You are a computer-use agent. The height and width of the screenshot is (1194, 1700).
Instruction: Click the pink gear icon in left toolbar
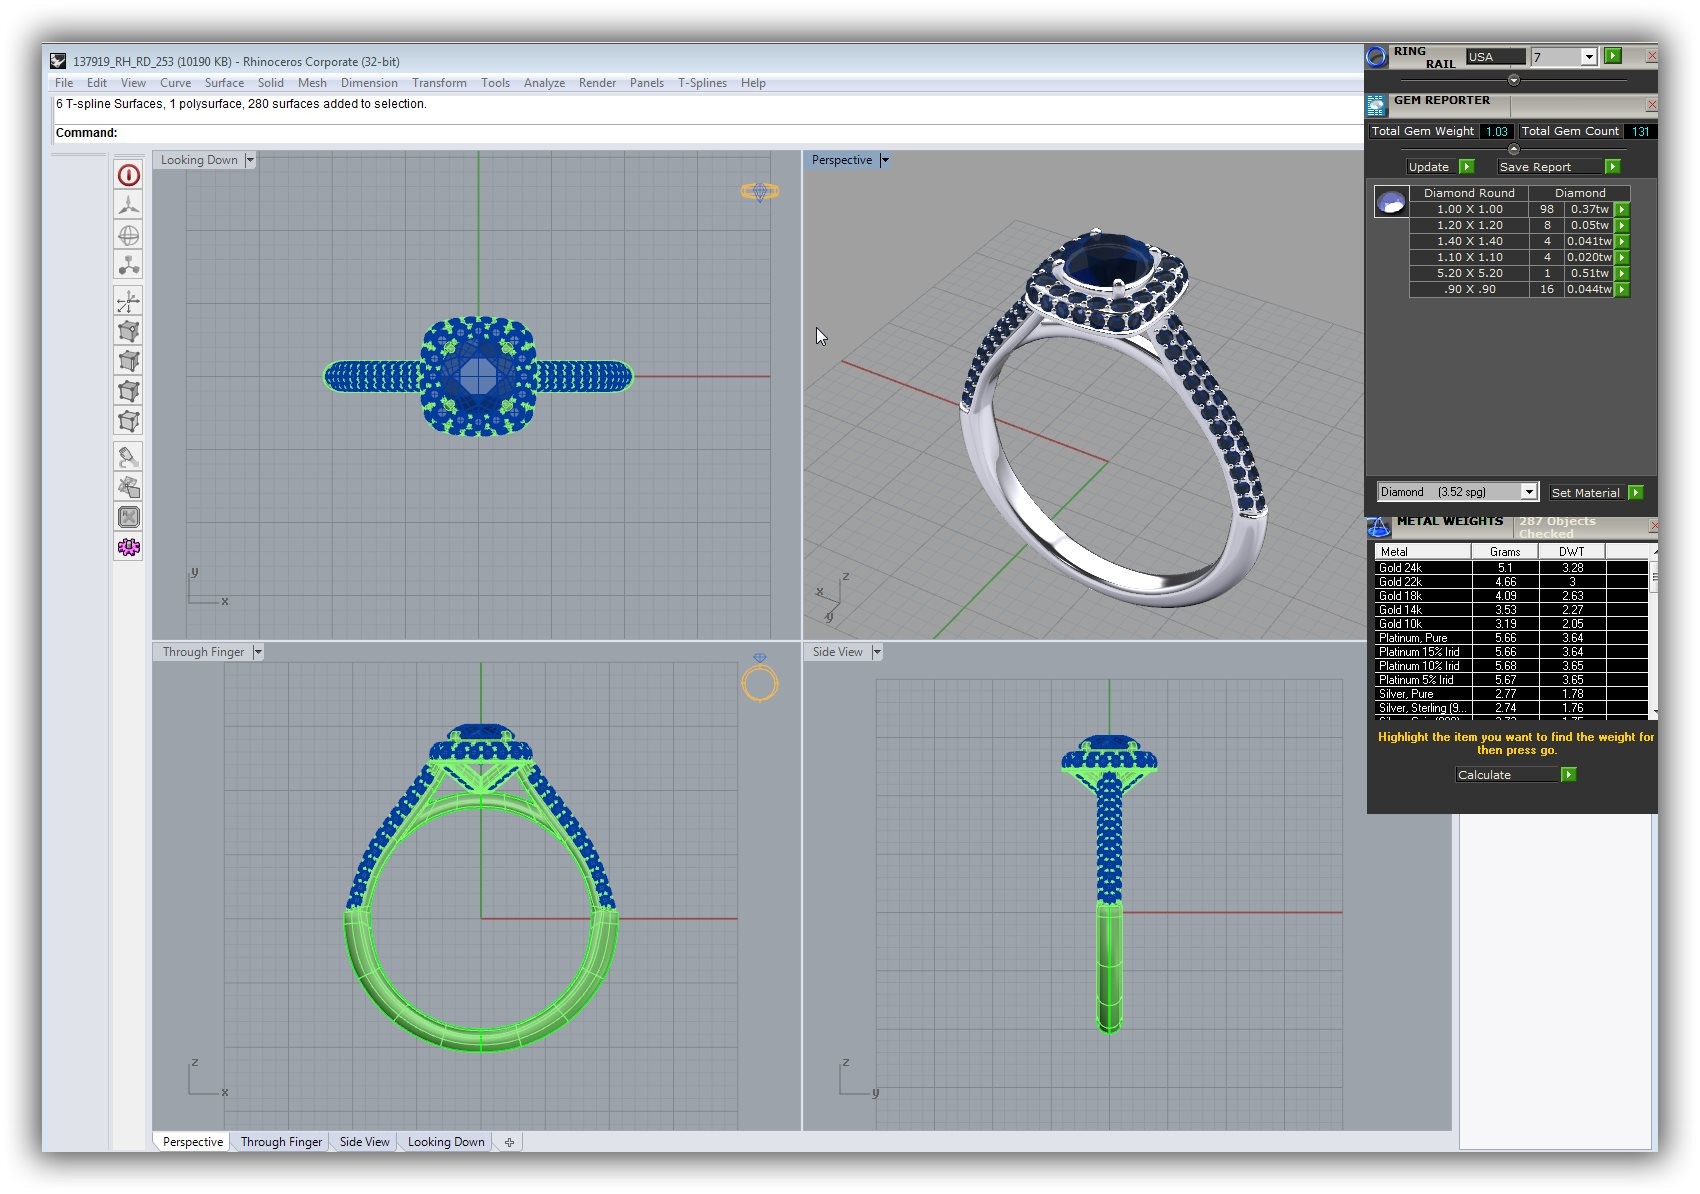[129, 547]
